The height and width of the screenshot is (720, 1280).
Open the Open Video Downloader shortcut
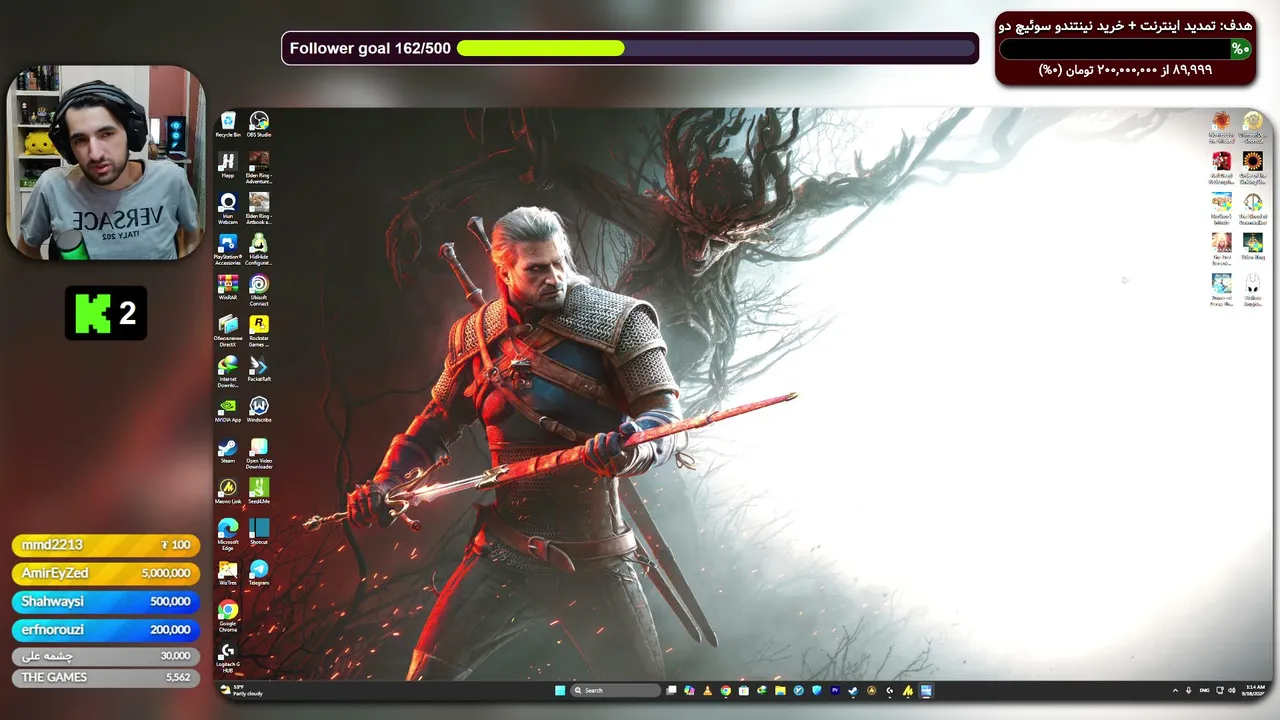pyautogui.click(x=259, y=454)
